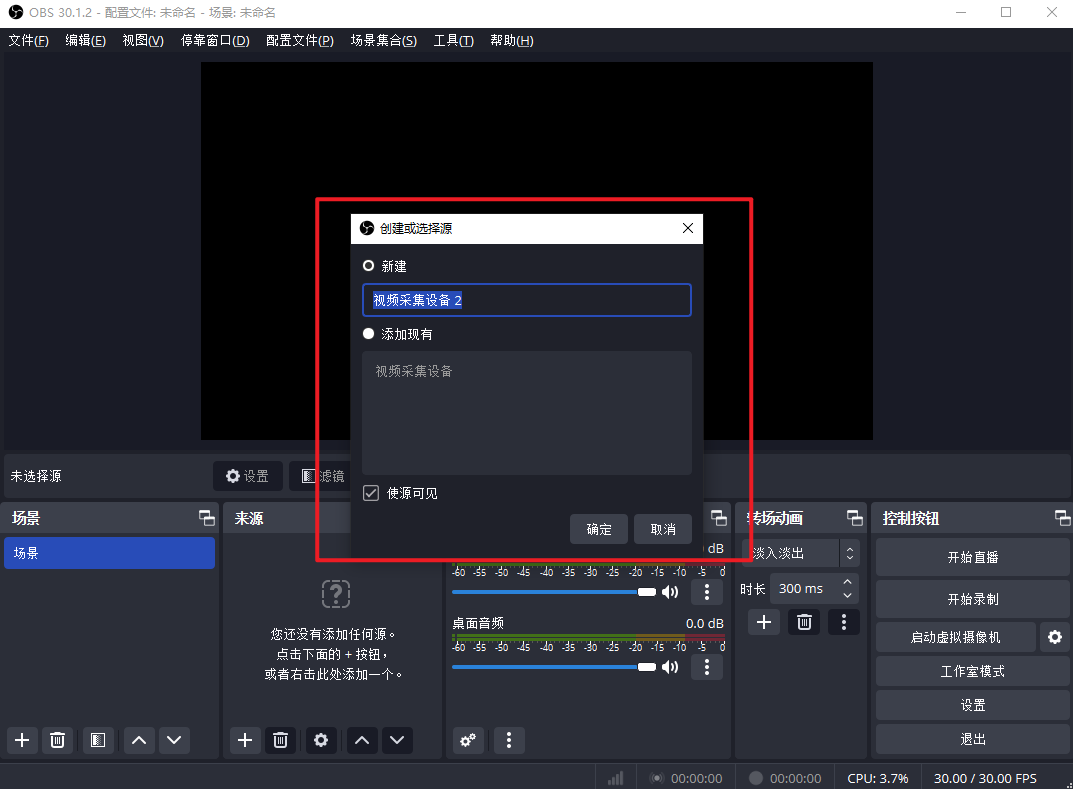Open the 停靠窗口(D) menu

click(x=215, y=40)
